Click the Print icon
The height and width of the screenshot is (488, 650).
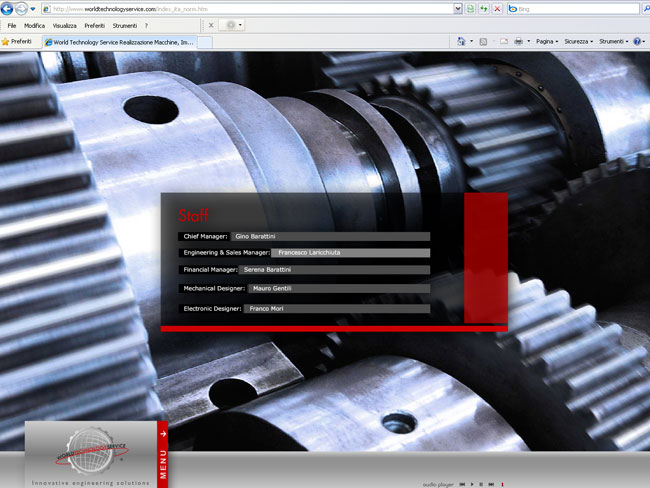pyautogui.click(x=518, y=41)
